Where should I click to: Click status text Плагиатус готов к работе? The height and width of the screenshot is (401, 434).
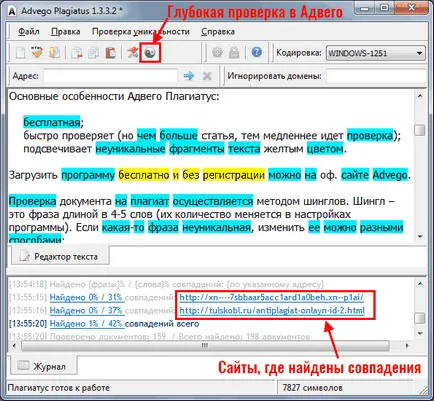click(x=58, y=388)
